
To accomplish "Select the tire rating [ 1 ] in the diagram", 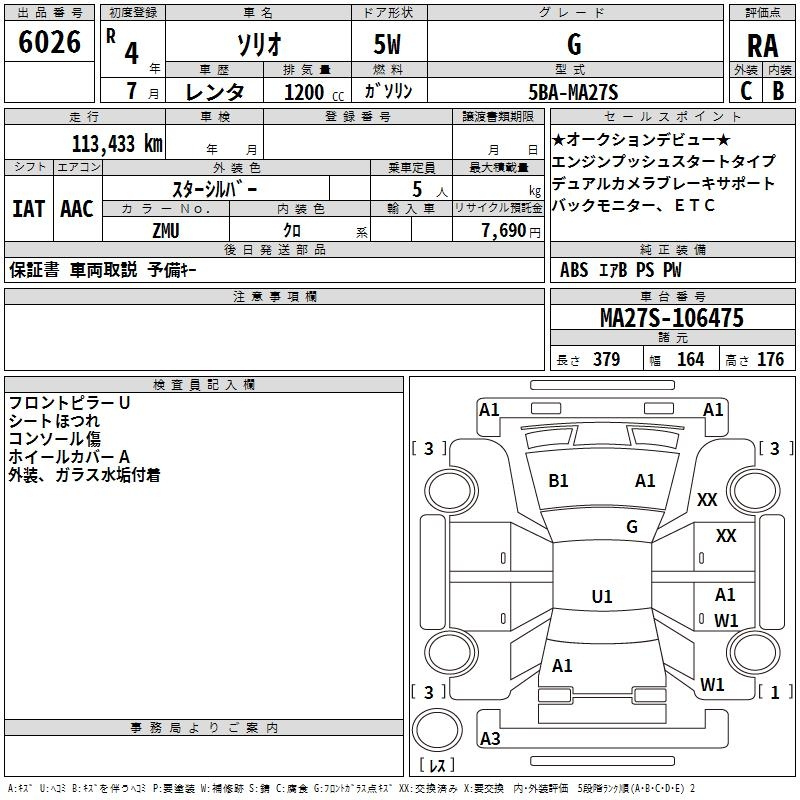I will click(776, 692).
